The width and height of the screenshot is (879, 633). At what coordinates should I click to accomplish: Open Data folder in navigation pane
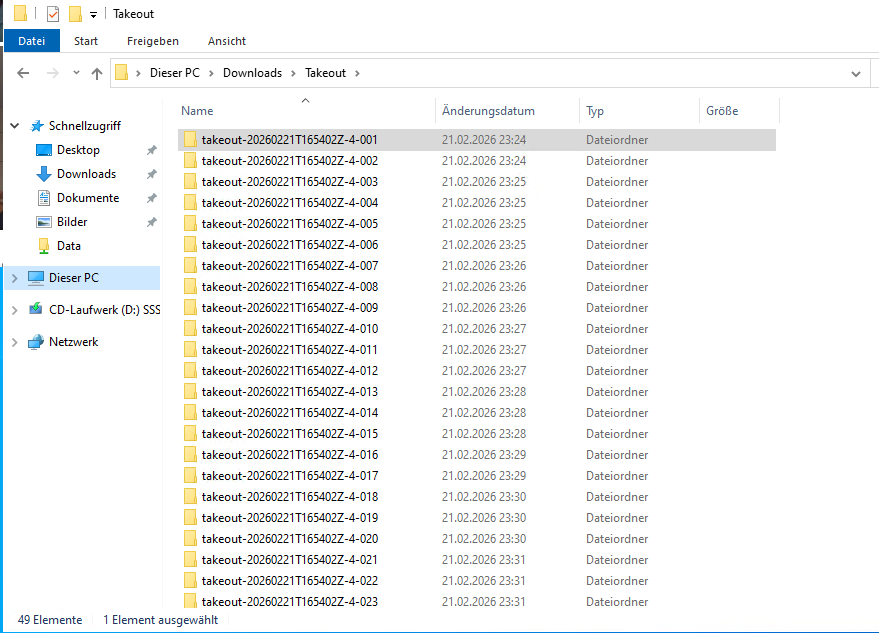68,246
